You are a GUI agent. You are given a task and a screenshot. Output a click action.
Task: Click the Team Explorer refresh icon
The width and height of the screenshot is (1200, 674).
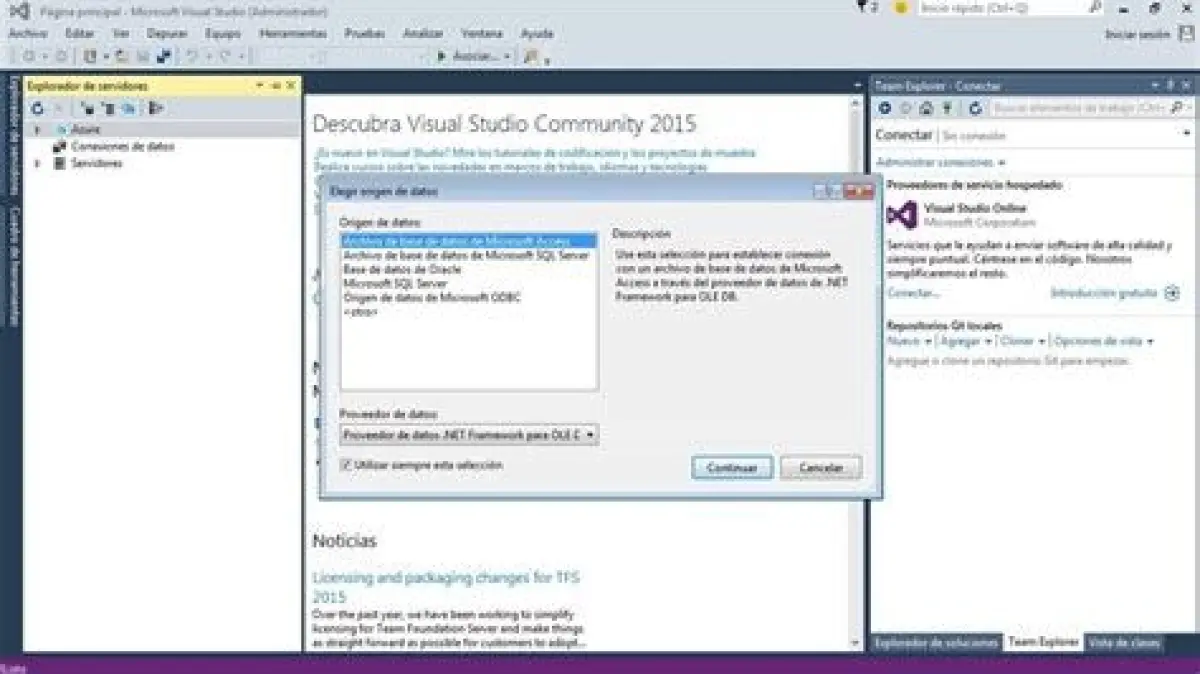click(975, 108)
